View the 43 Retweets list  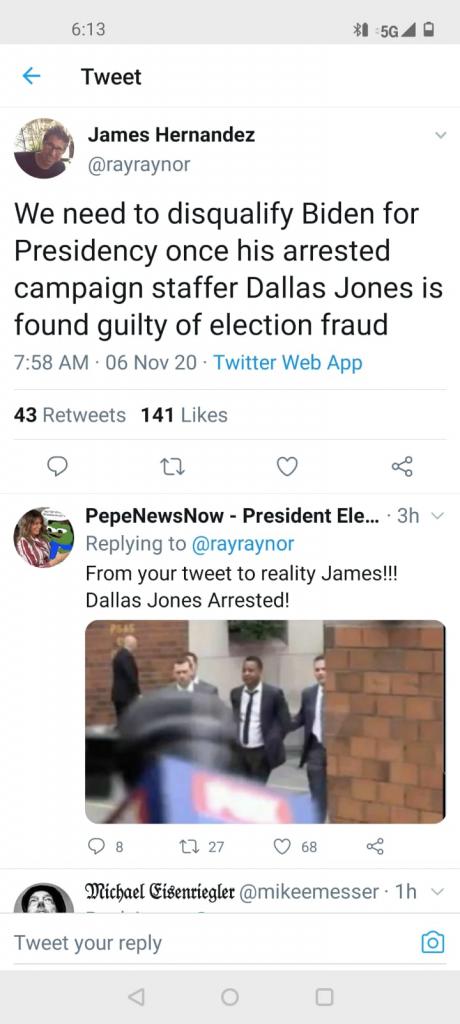70,415
